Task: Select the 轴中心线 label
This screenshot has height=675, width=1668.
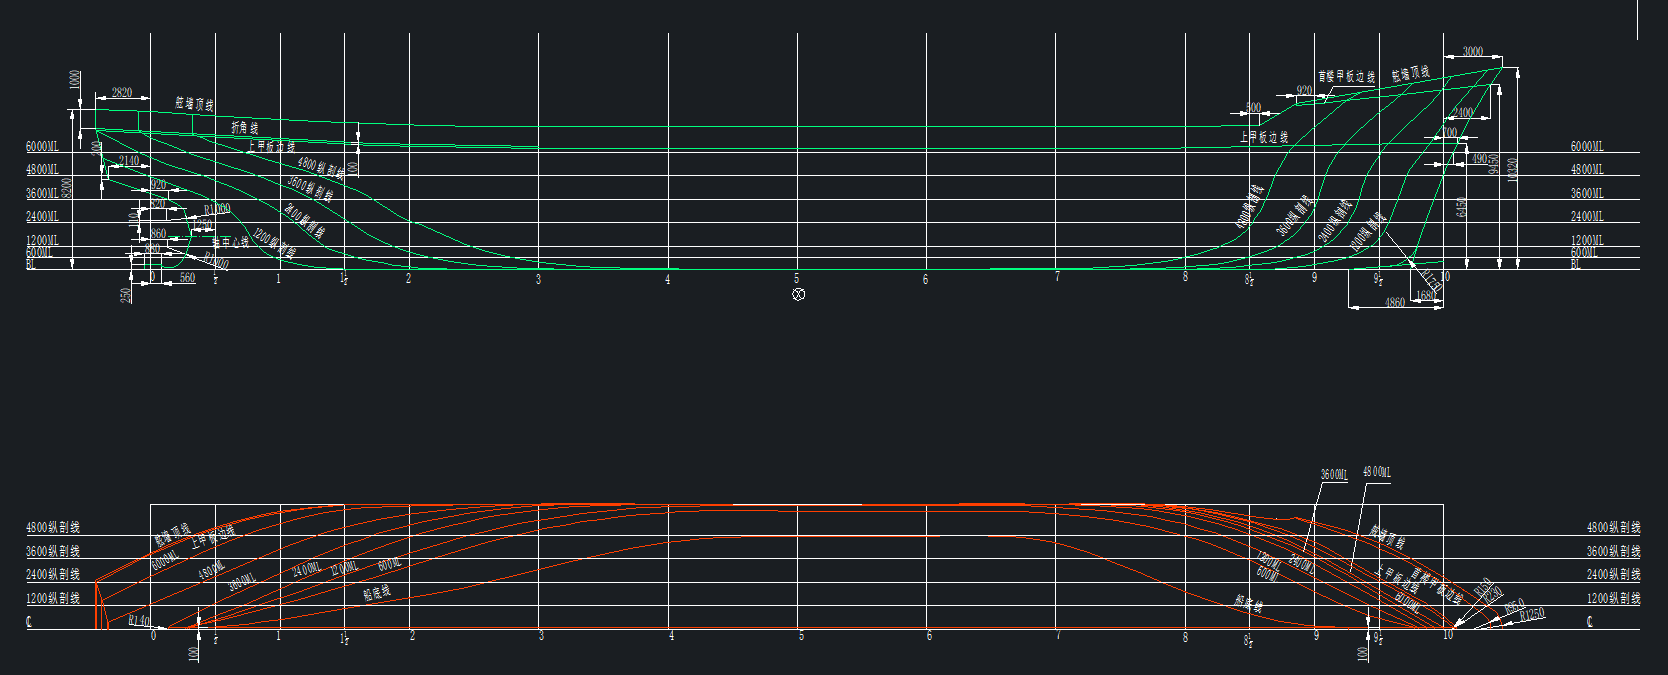Action: click(x=230, y=242)
